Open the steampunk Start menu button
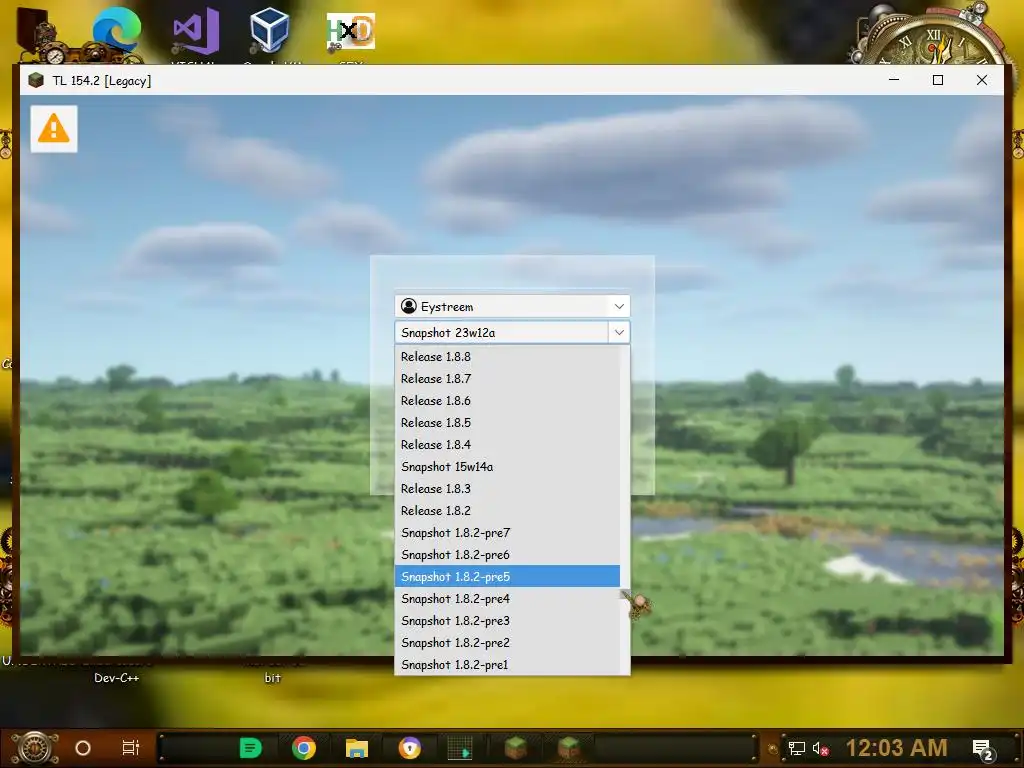 point(35,748)
